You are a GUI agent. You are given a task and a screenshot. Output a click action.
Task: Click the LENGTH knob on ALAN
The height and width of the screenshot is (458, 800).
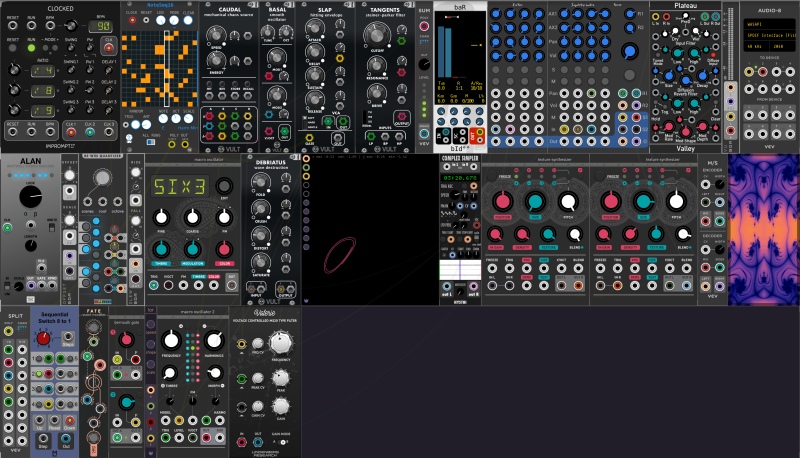(x=31, y=245)
